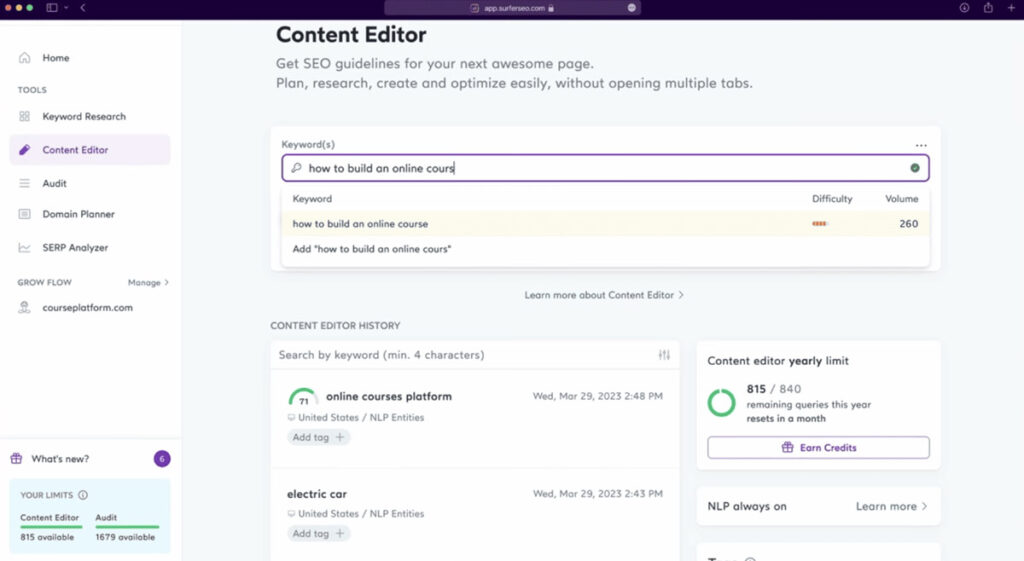Click the volume value 260
This screenshot has width=1024, height=561.
tap(908, 223)
